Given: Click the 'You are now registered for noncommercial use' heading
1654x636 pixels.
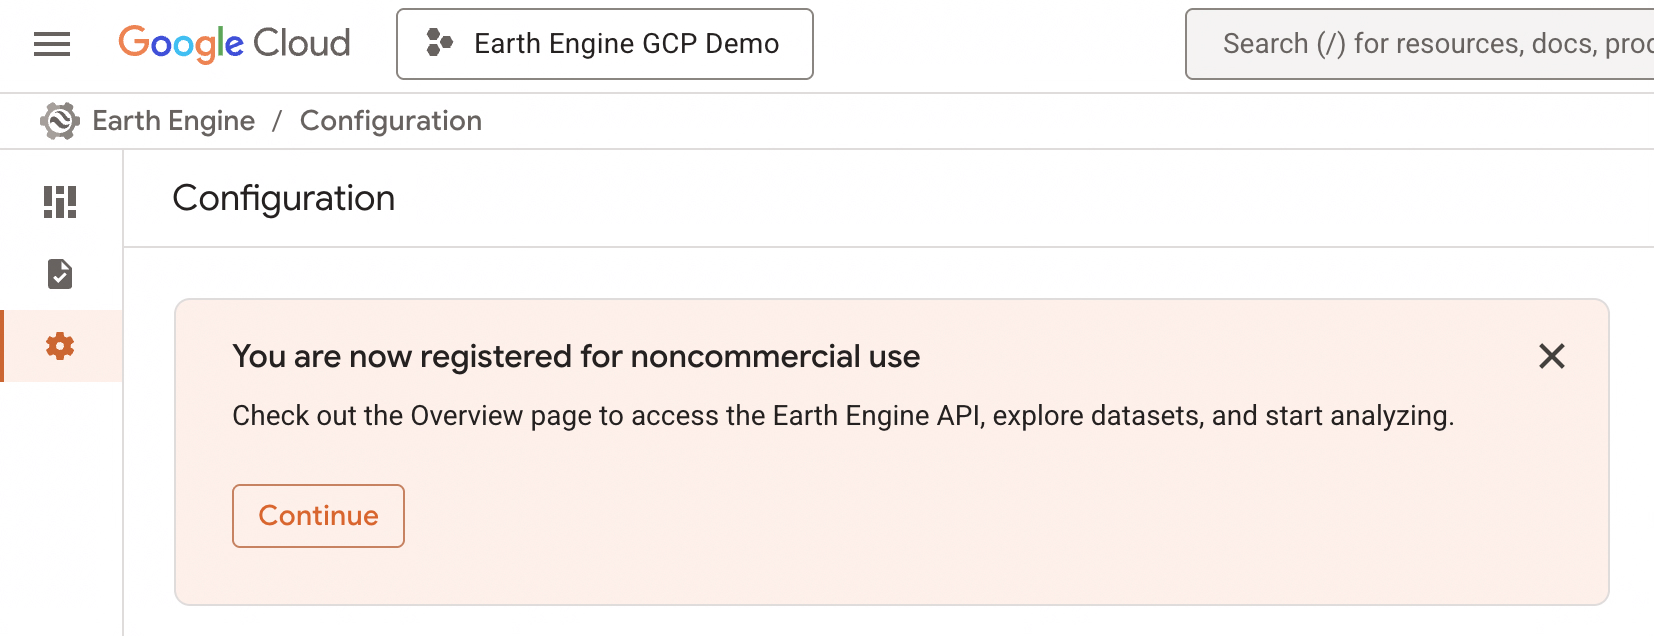Looking at the screenshot, I should click(x=576, y=356).
